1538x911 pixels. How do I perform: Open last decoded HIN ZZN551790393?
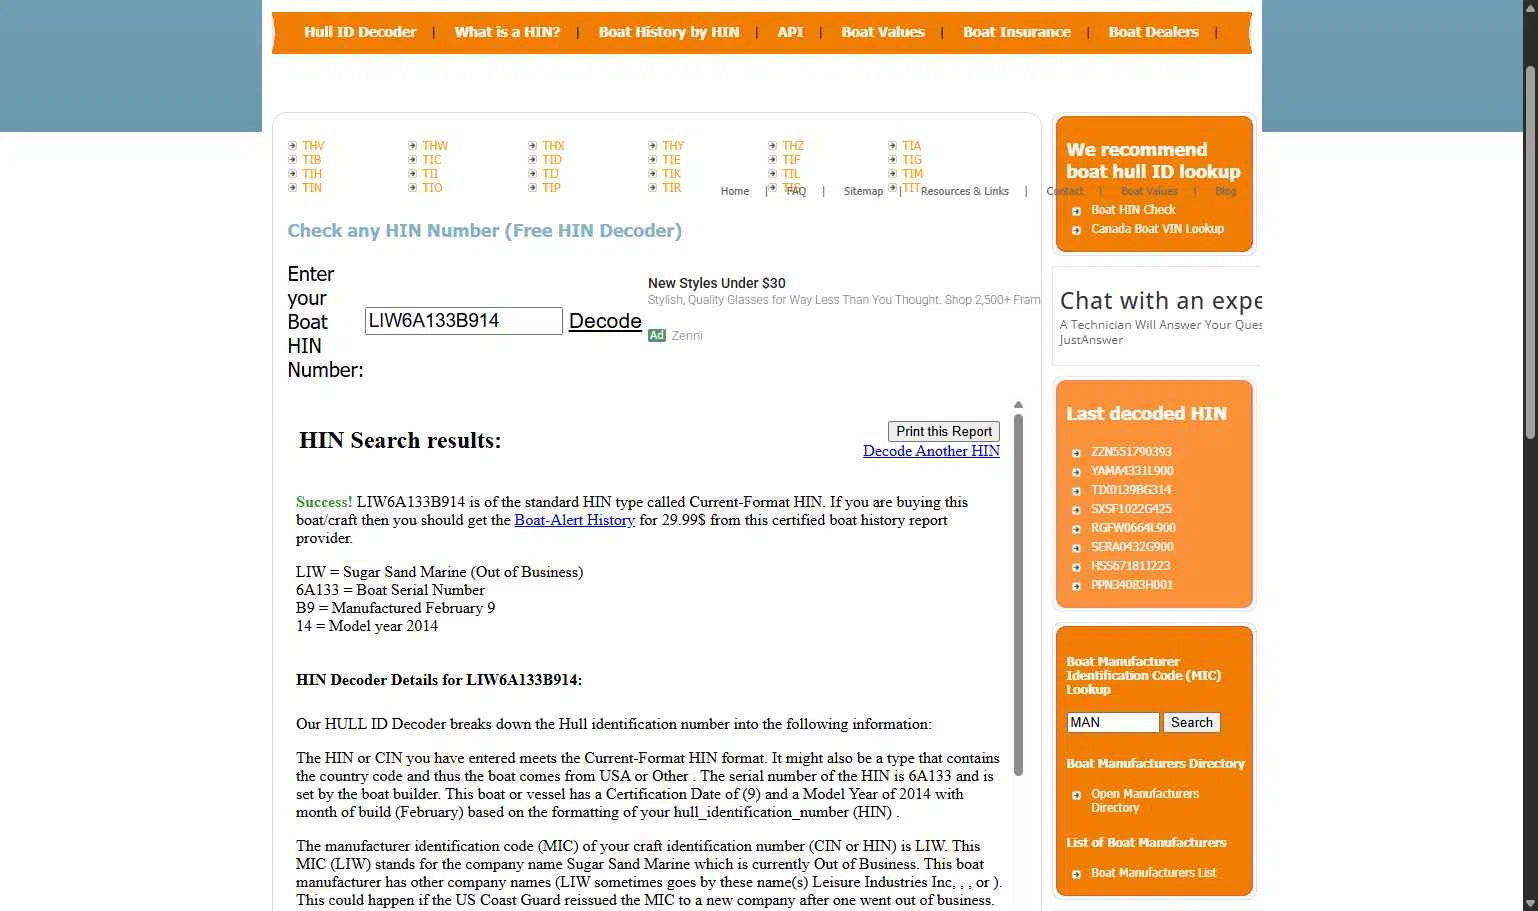click(x=1131, y=452)
